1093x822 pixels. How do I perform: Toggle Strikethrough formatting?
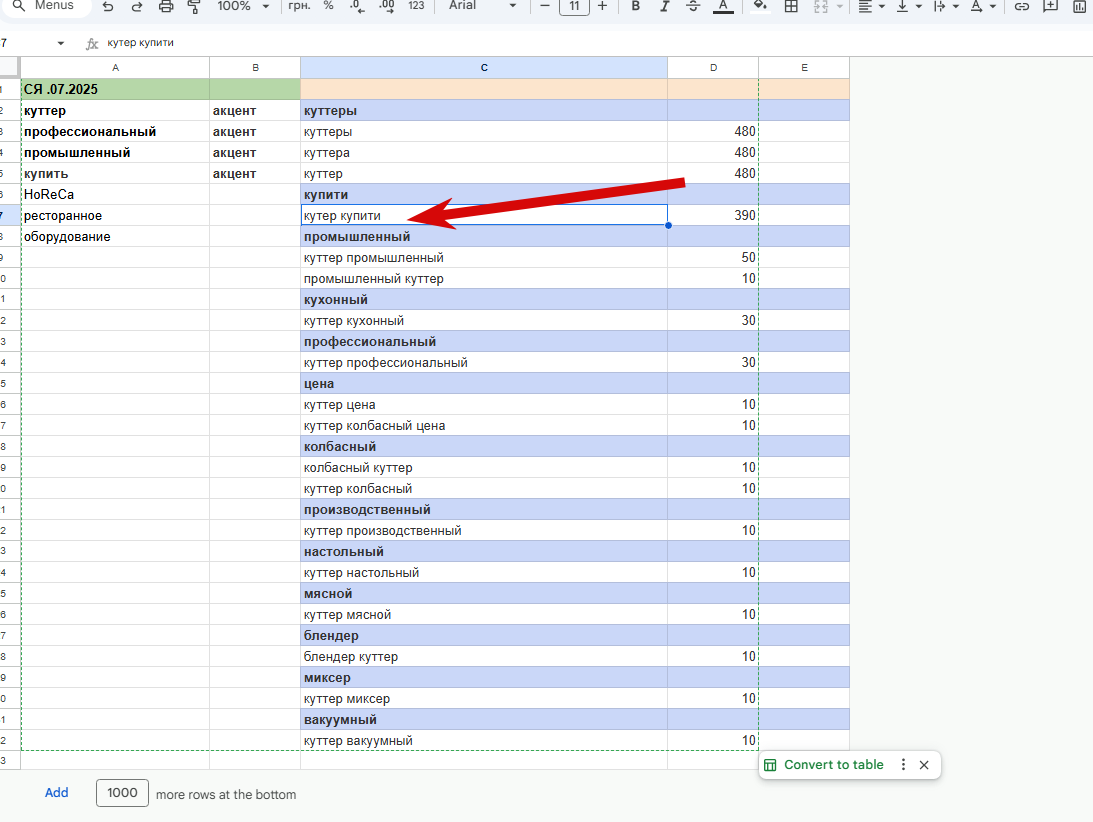click(693, 6)
